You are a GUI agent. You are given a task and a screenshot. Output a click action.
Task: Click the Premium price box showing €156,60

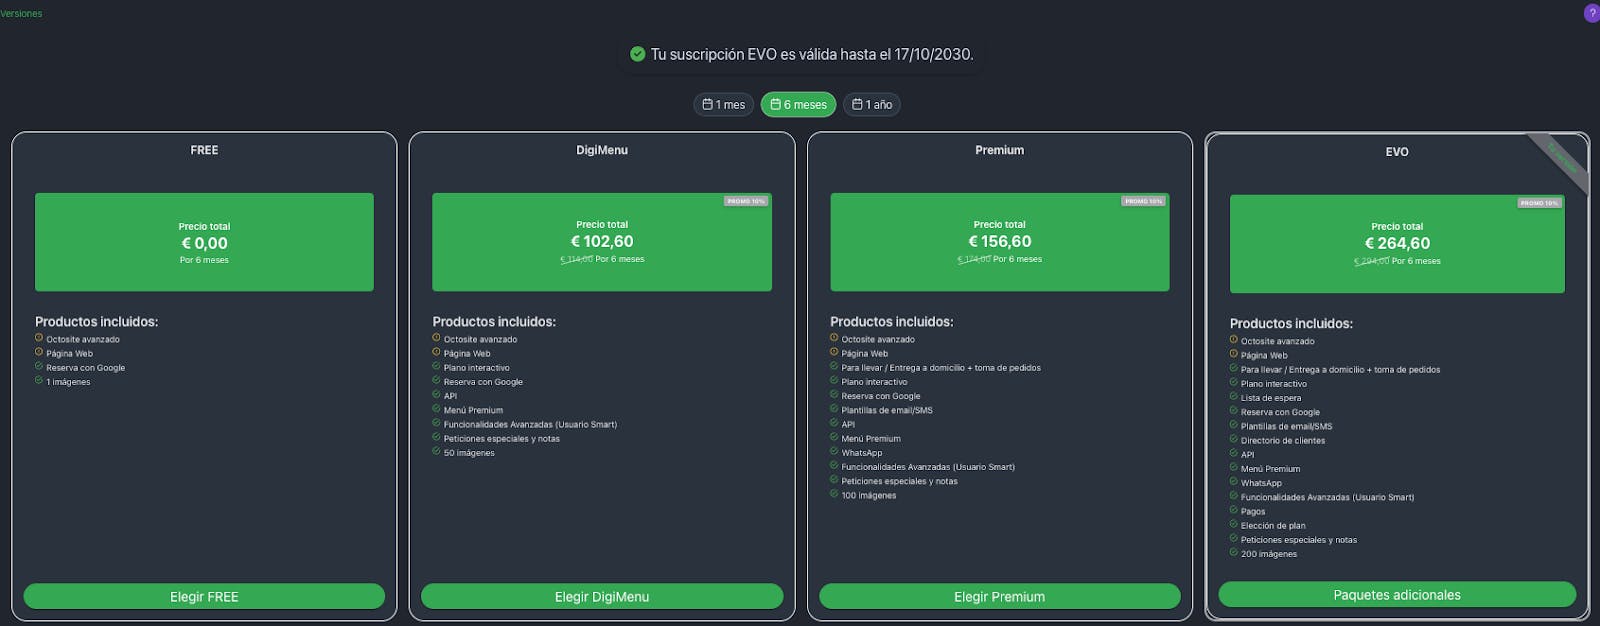click(x=999, y=242)
